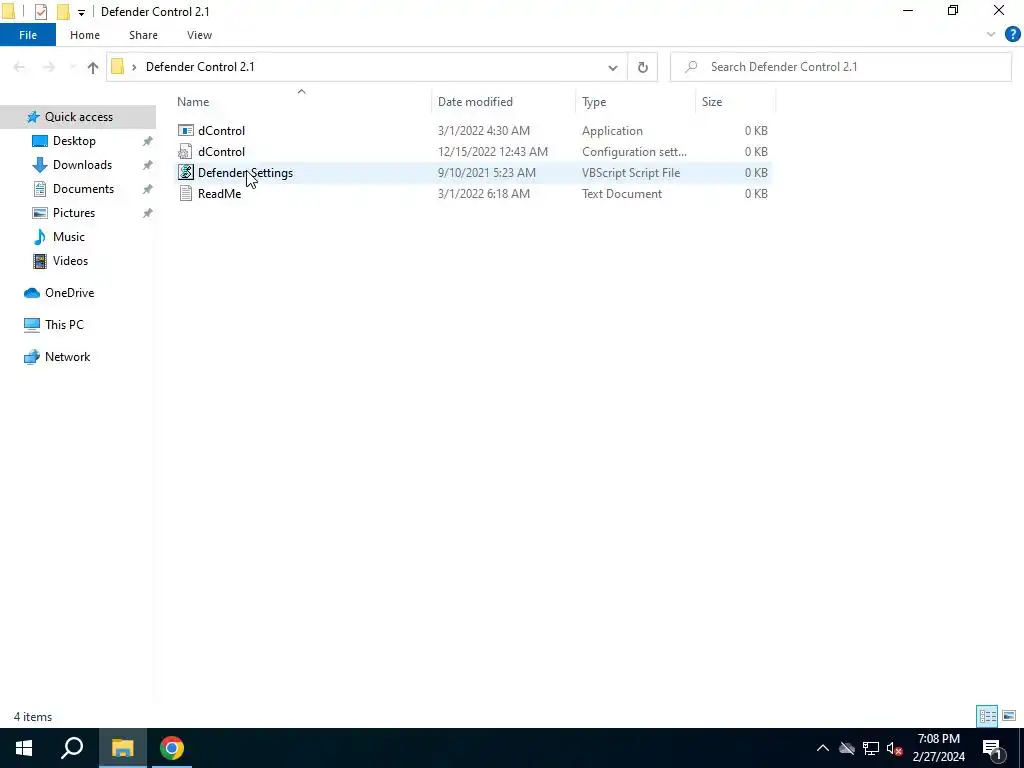Expand the address bar history dropdown

click(613, 67)
